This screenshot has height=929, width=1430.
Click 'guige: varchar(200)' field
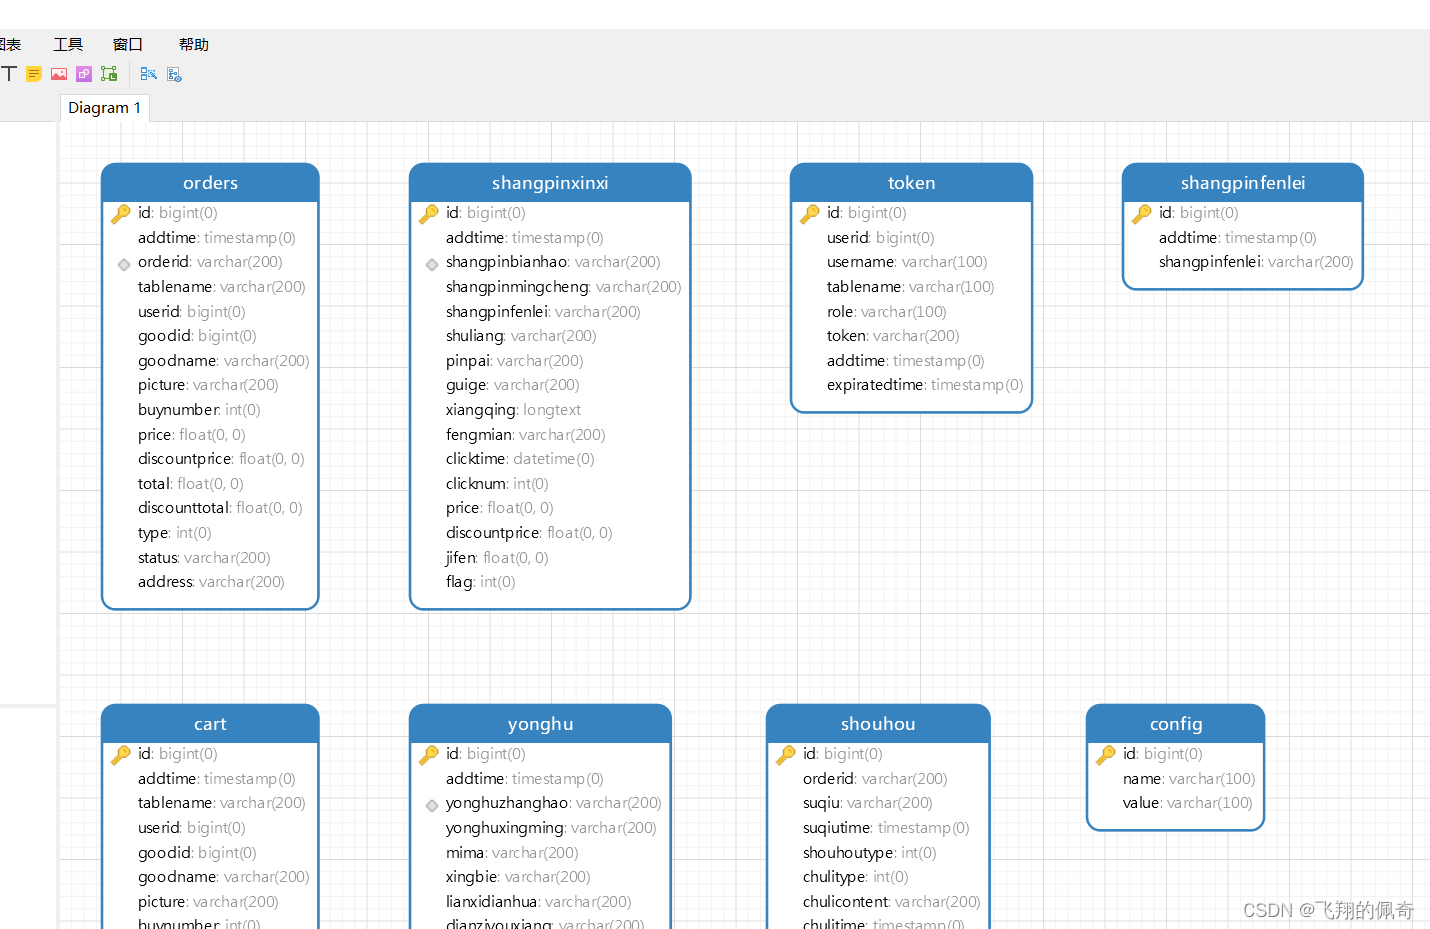pyautogui.click(x=512, y=385)
